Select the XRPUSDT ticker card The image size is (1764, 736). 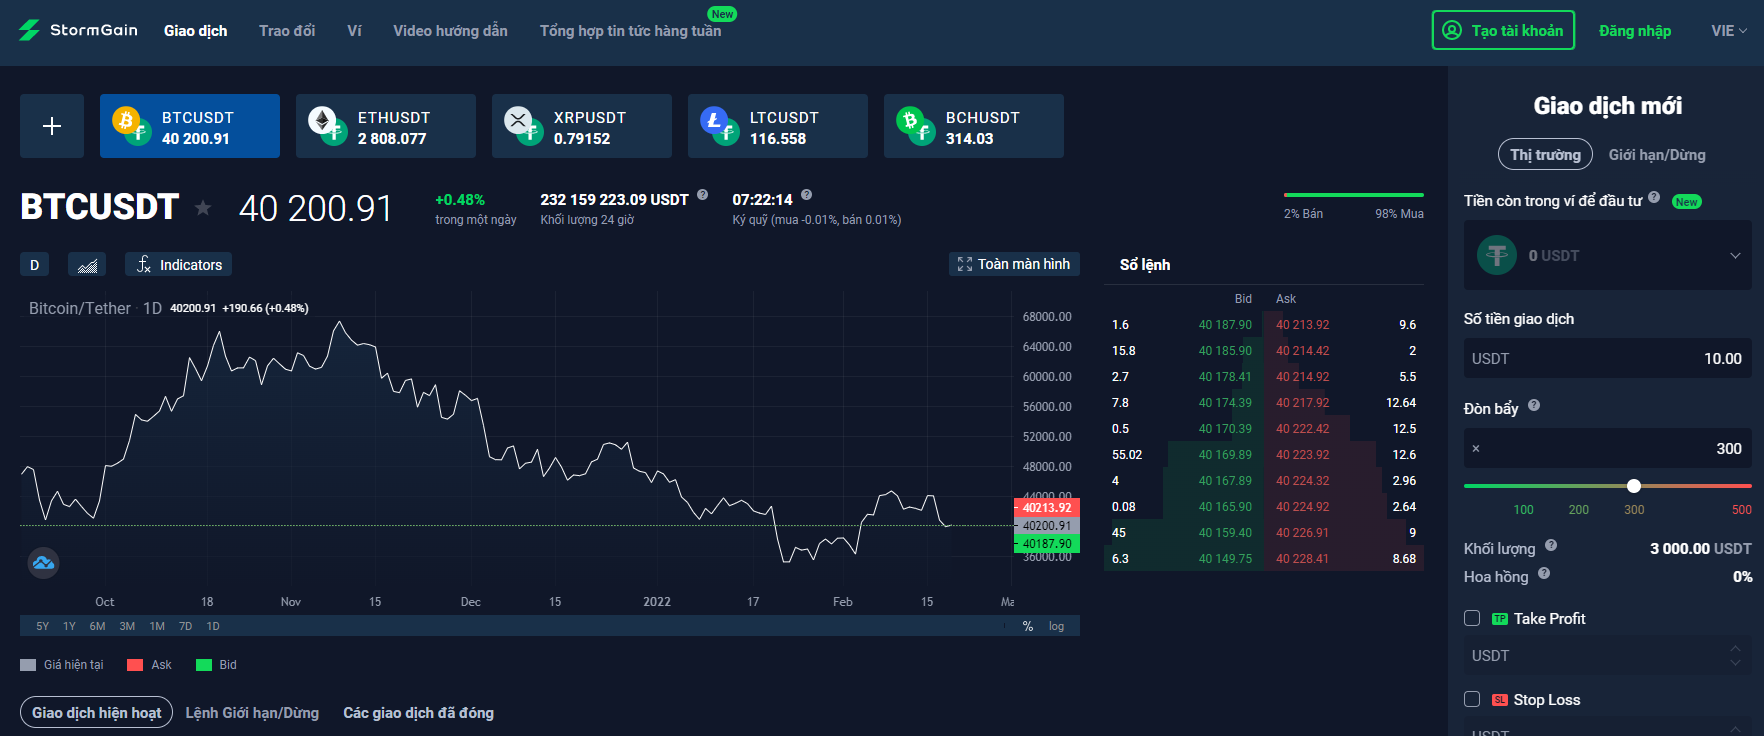click(582, 126)
